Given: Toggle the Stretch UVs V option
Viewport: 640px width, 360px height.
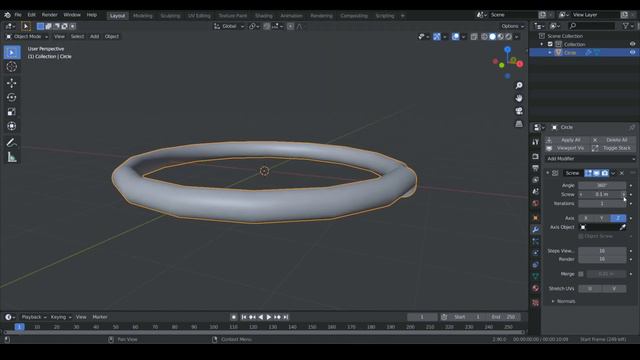Looking at the screenshot, I should (614, 289).
